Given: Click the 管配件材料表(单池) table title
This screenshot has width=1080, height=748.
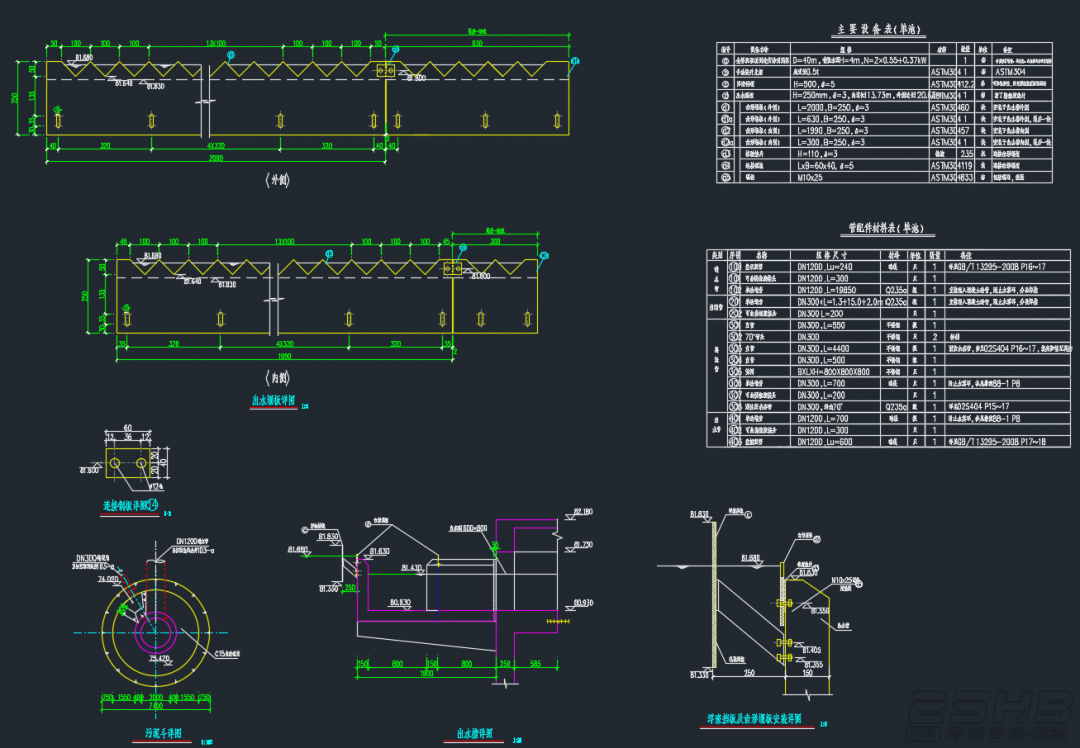Looking at the screenshot, I should point(886,228).
